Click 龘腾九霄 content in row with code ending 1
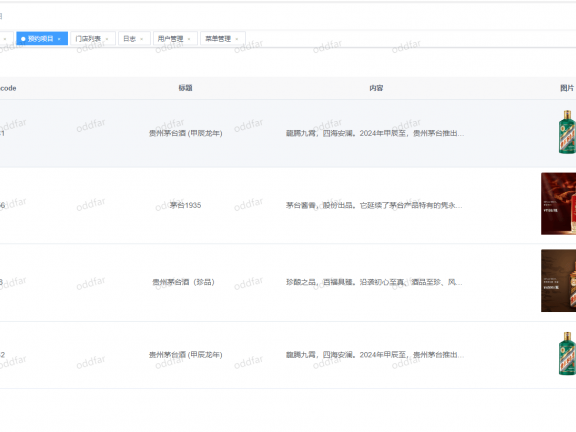The image size is (576, 432). click(375, 133)
